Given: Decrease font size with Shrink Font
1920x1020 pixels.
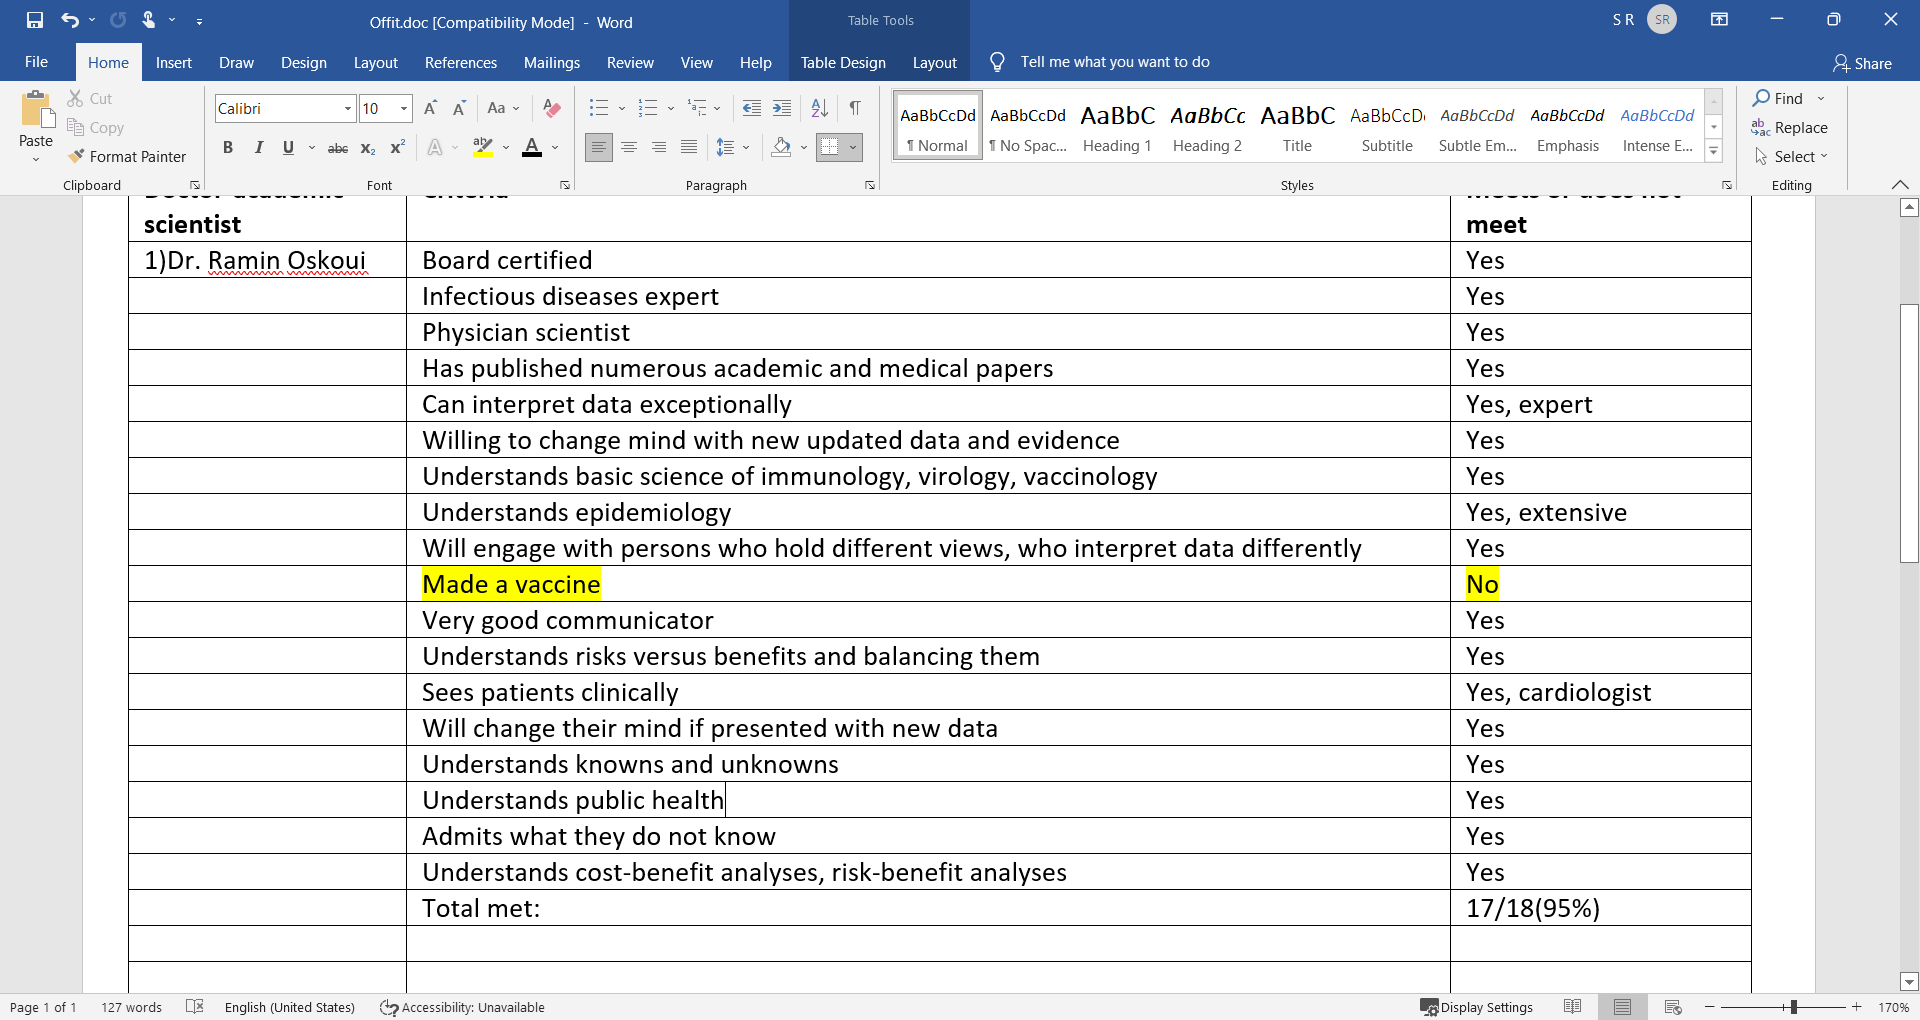Looking at the screenshot, I should pyautogui.click(x=459, y=108).
